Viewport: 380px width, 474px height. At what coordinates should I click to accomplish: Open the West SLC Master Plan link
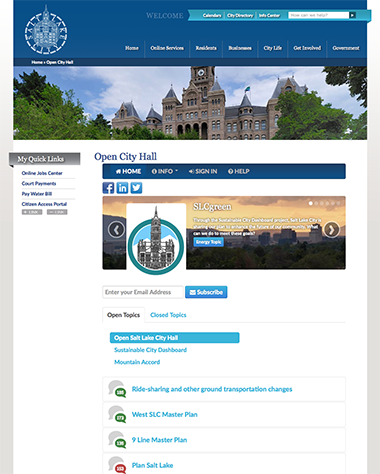(x=165, y=414)
